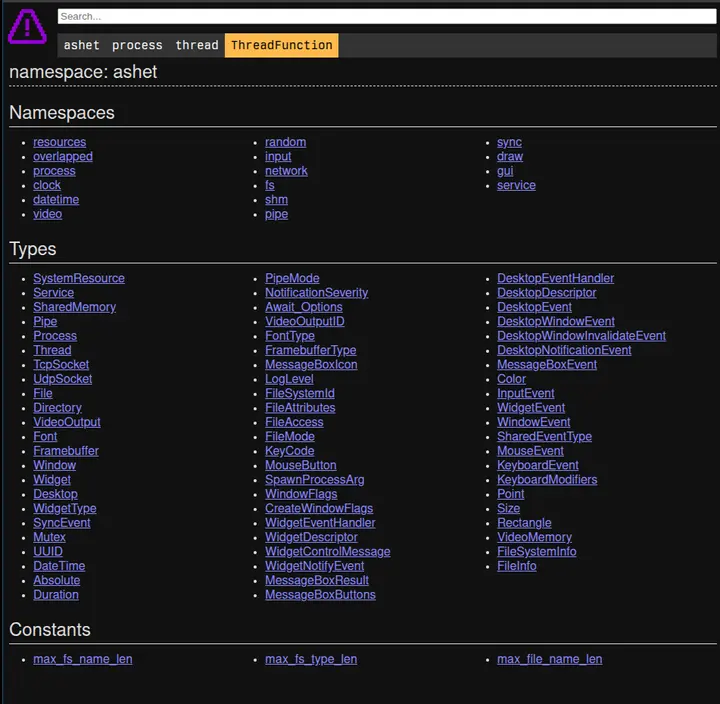
Task: View the TcpSocket type
Action: pos(61,365)
